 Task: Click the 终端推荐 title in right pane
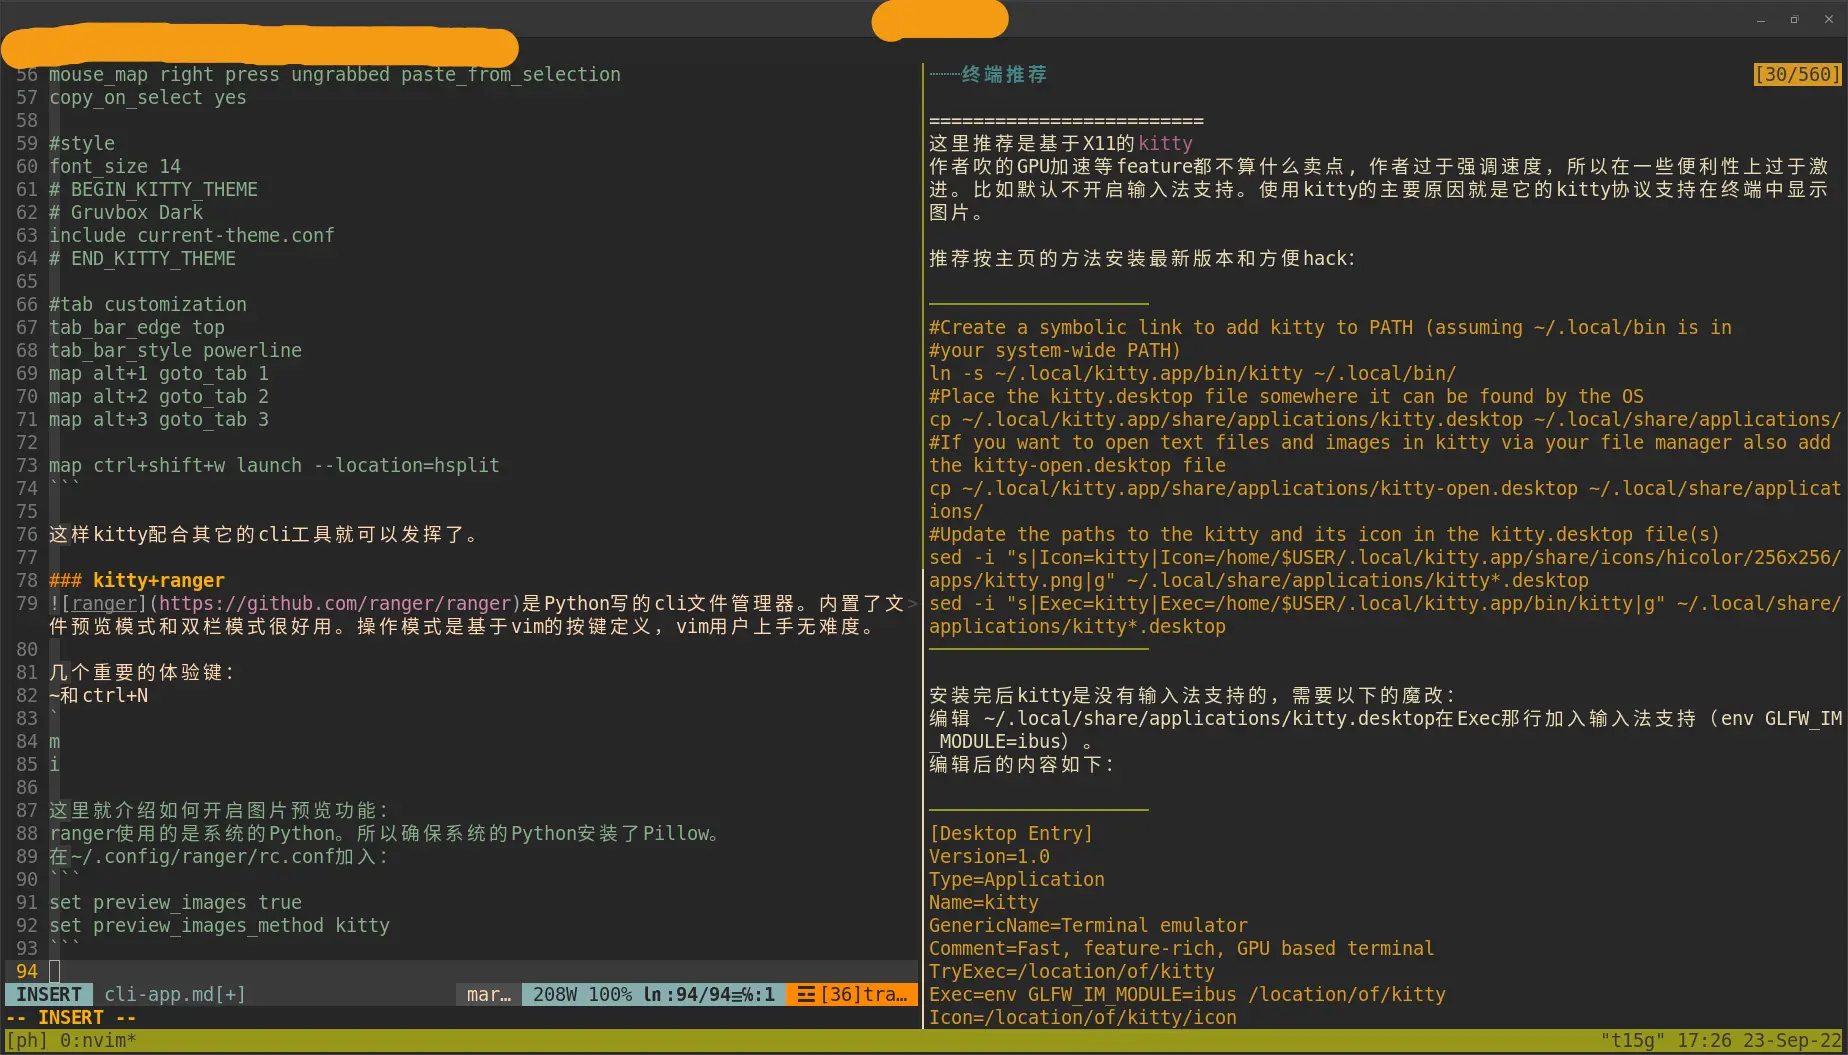[1004, 74]
